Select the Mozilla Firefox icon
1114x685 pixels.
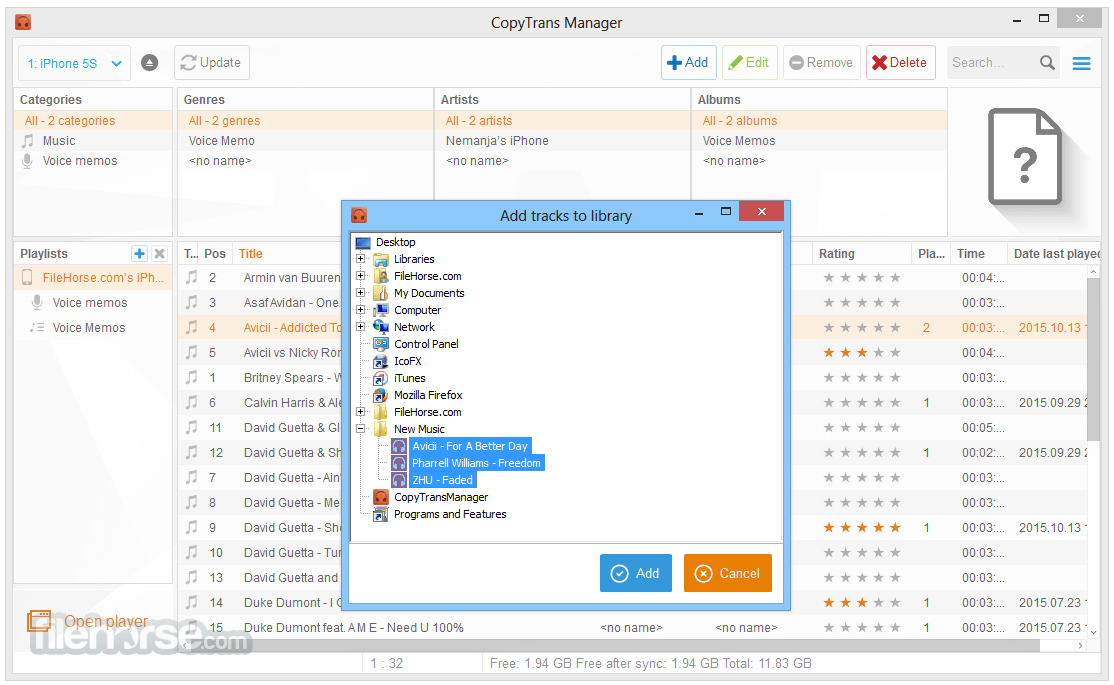click(x=382, y=395)
